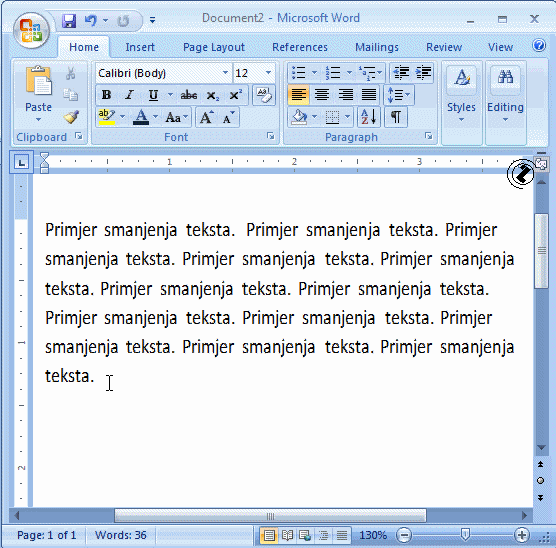
Task: Open the Font dialog launcher
Action: pyautogui.click(x=271, y=136)
